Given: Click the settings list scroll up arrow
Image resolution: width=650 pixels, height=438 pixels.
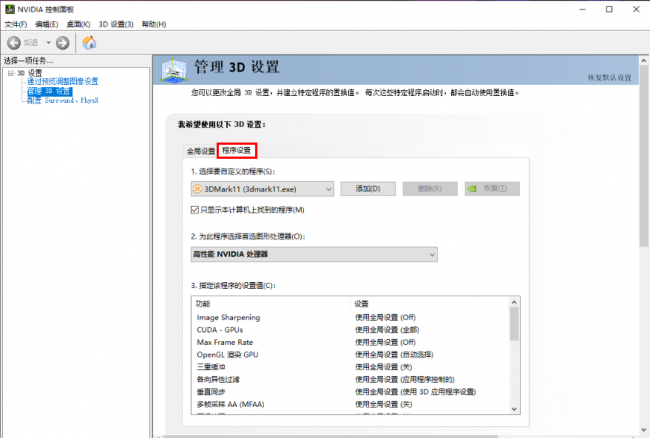Looking at the screenshot, I should pyautogui.click(x=514, y=302).
